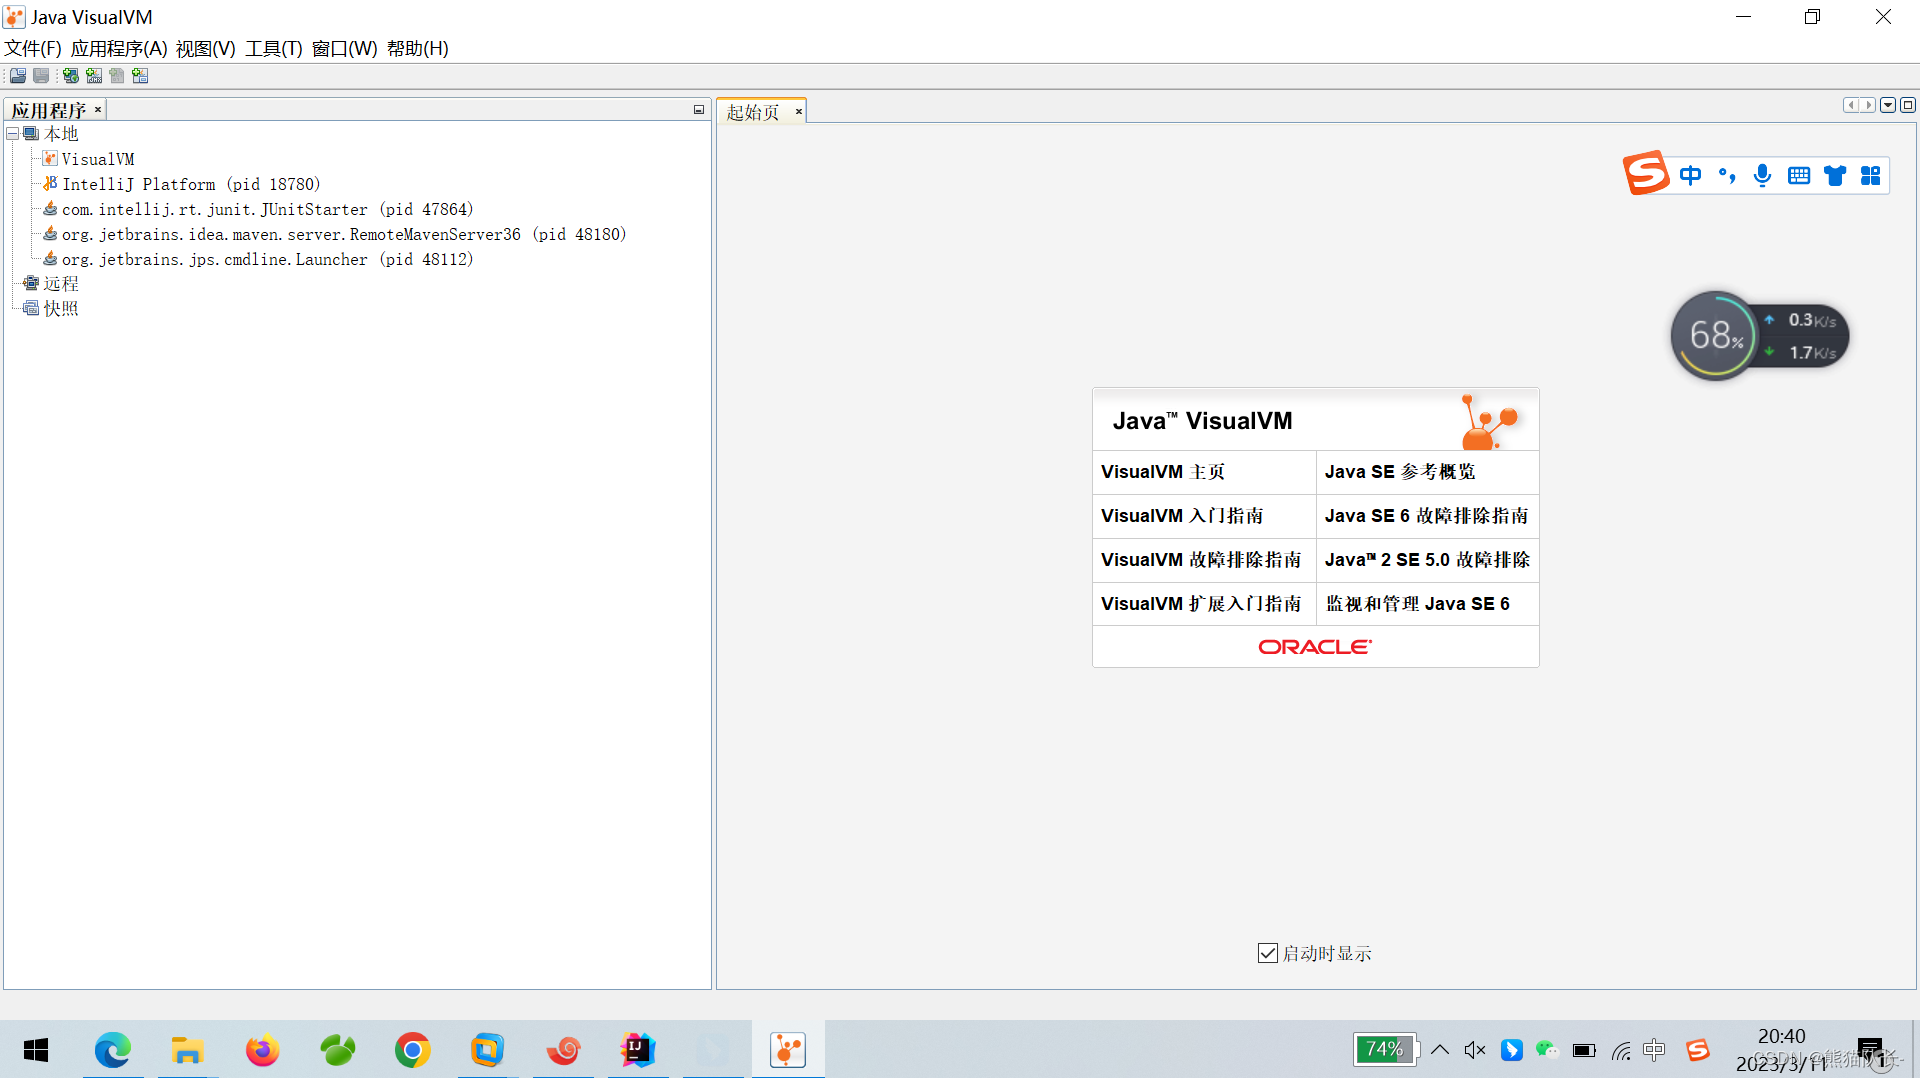
Task: Select IntelliJ Platform (pid 18780)
Action: (x=191, y=184)
